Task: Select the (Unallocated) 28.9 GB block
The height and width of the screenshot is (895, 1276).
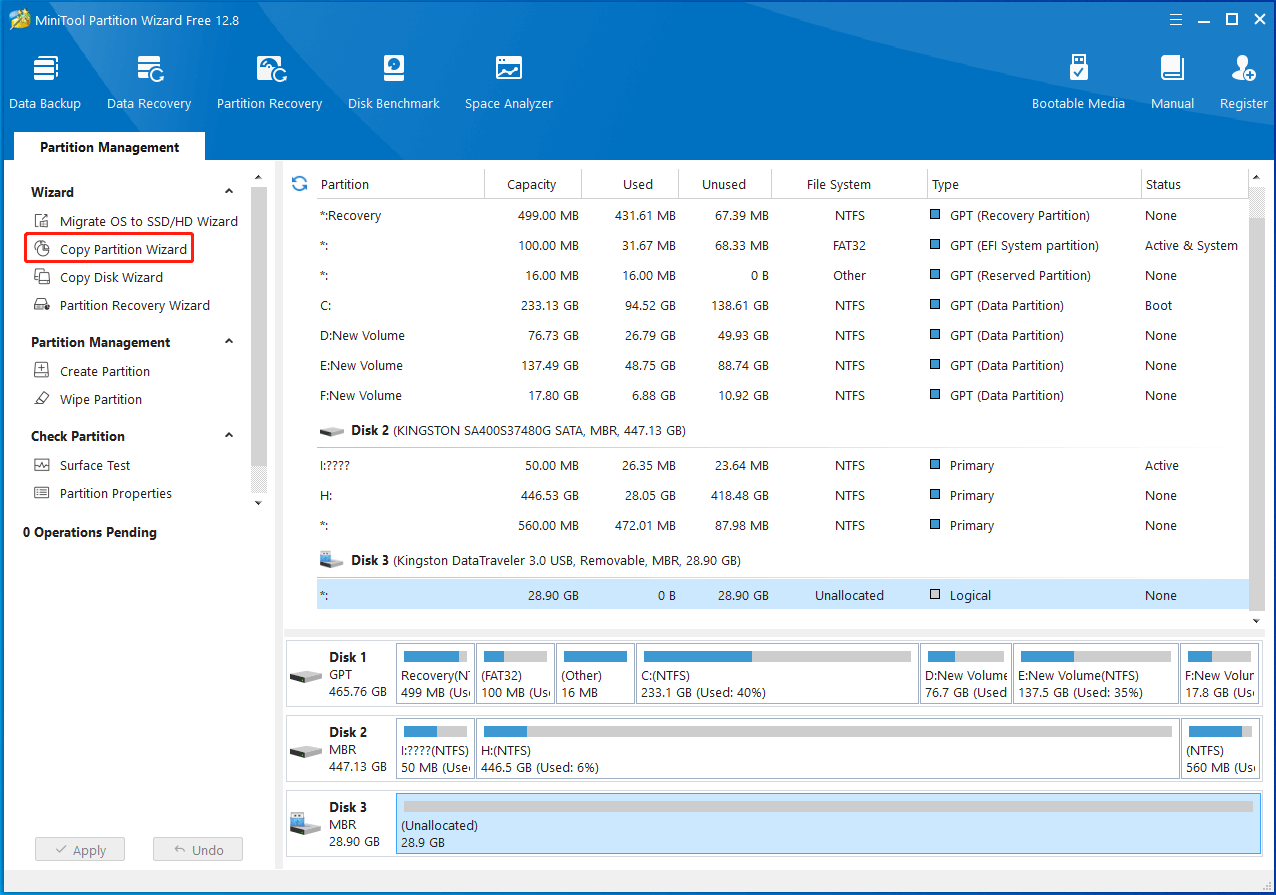Action: pos(828,824)
